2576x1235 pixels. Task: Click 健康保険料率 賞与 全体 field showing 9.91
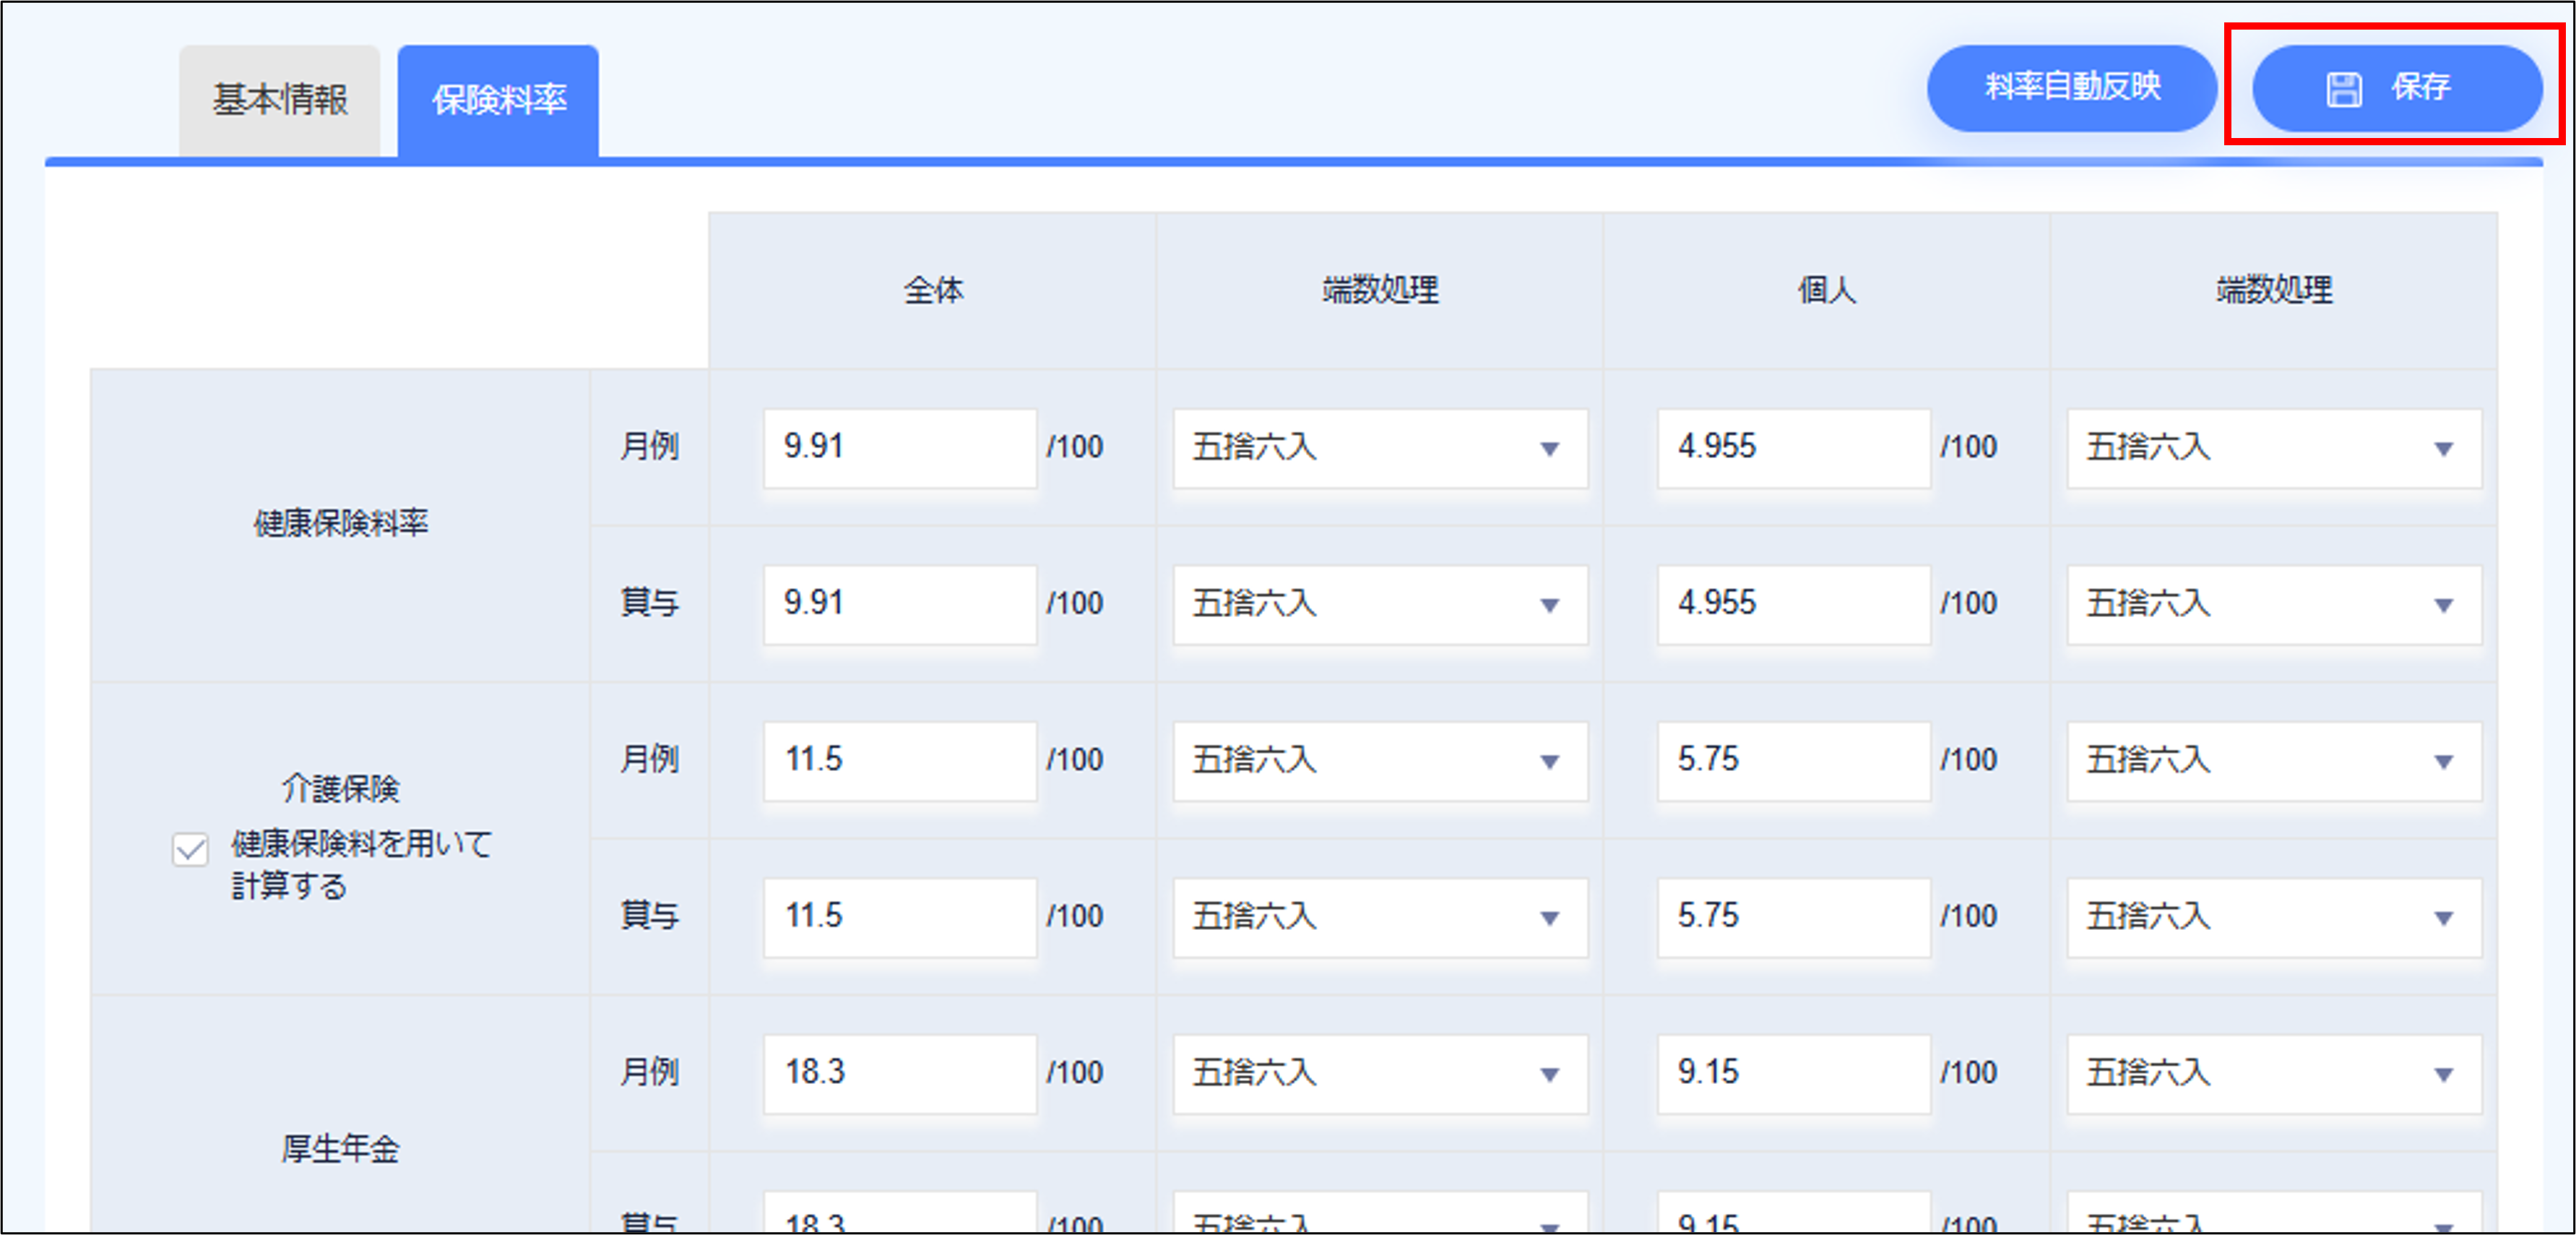click(899, 605)
